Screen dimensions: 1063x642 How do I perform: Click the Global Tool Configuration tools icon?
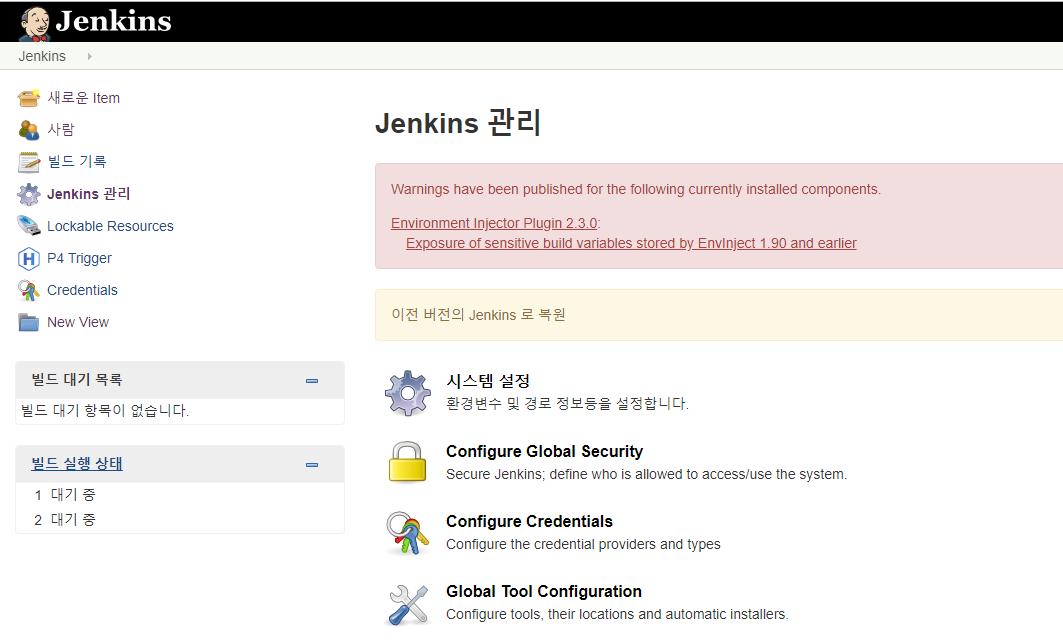pos(408,605)
